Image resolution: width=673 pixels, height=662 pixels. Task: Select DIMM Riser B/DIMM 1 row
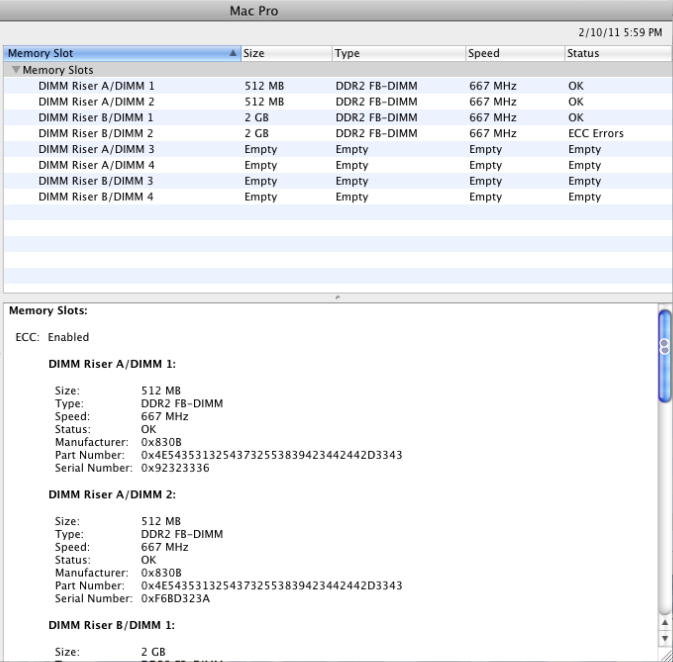coord(337,118)
